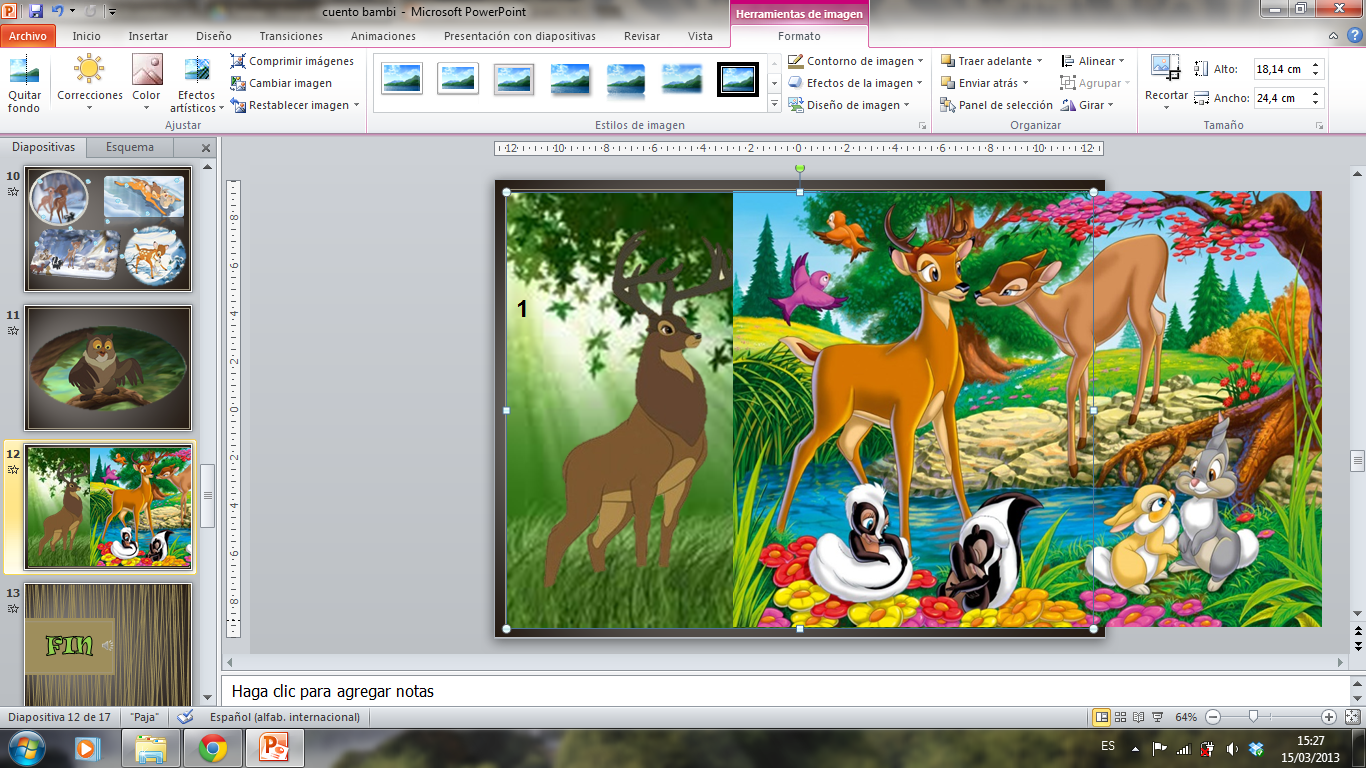The height and width of the screenshot is (768, 1366).
Task: Start slideshow from status bar icon
Action: tap(1157, 717)
